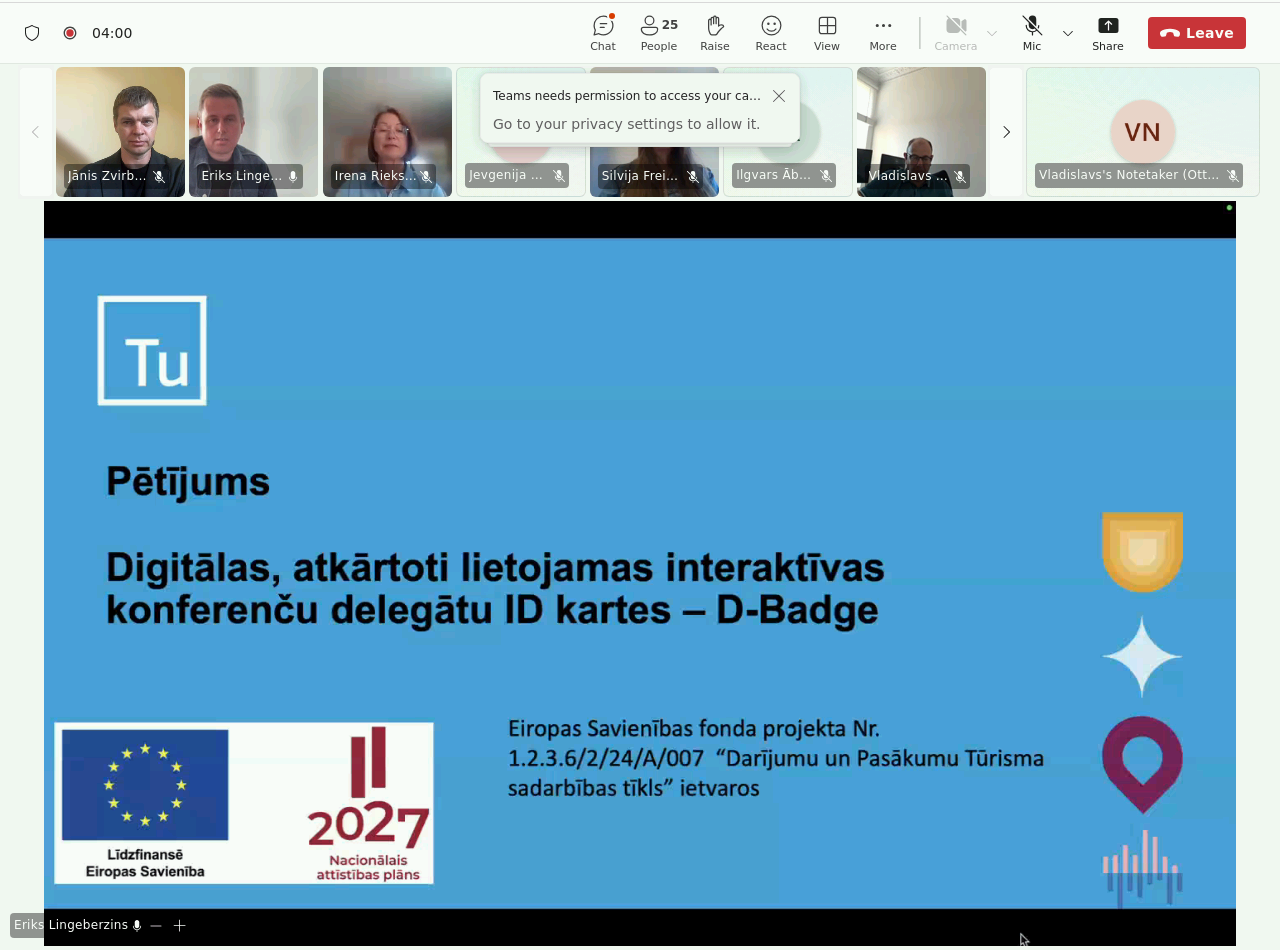Click muted mic icon on Jānis Zvirb... tile

pos(159,176)
